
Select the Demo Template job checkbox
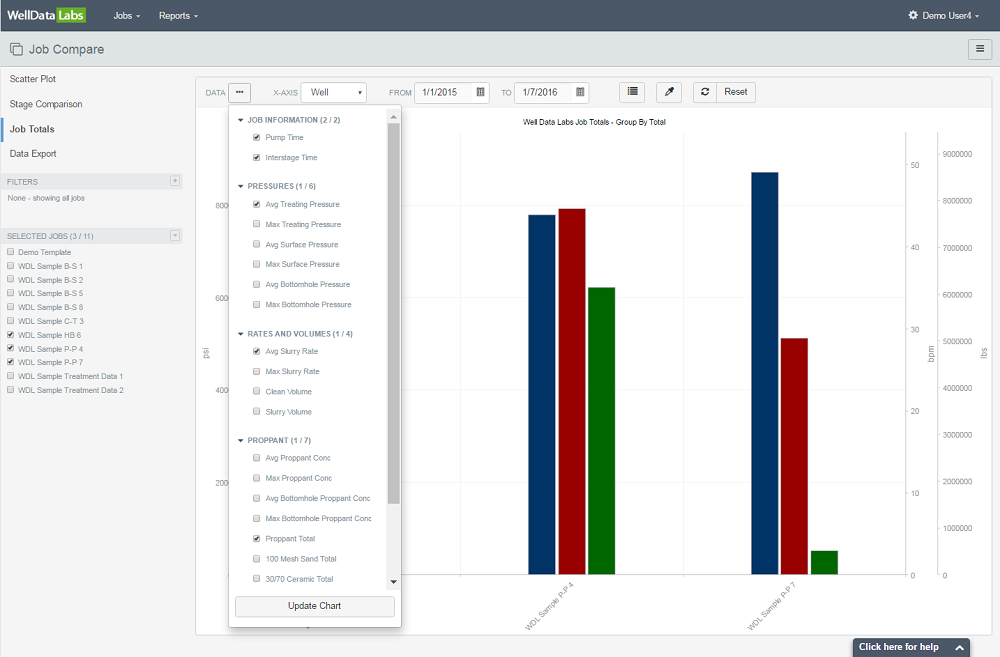click(10, 251)
